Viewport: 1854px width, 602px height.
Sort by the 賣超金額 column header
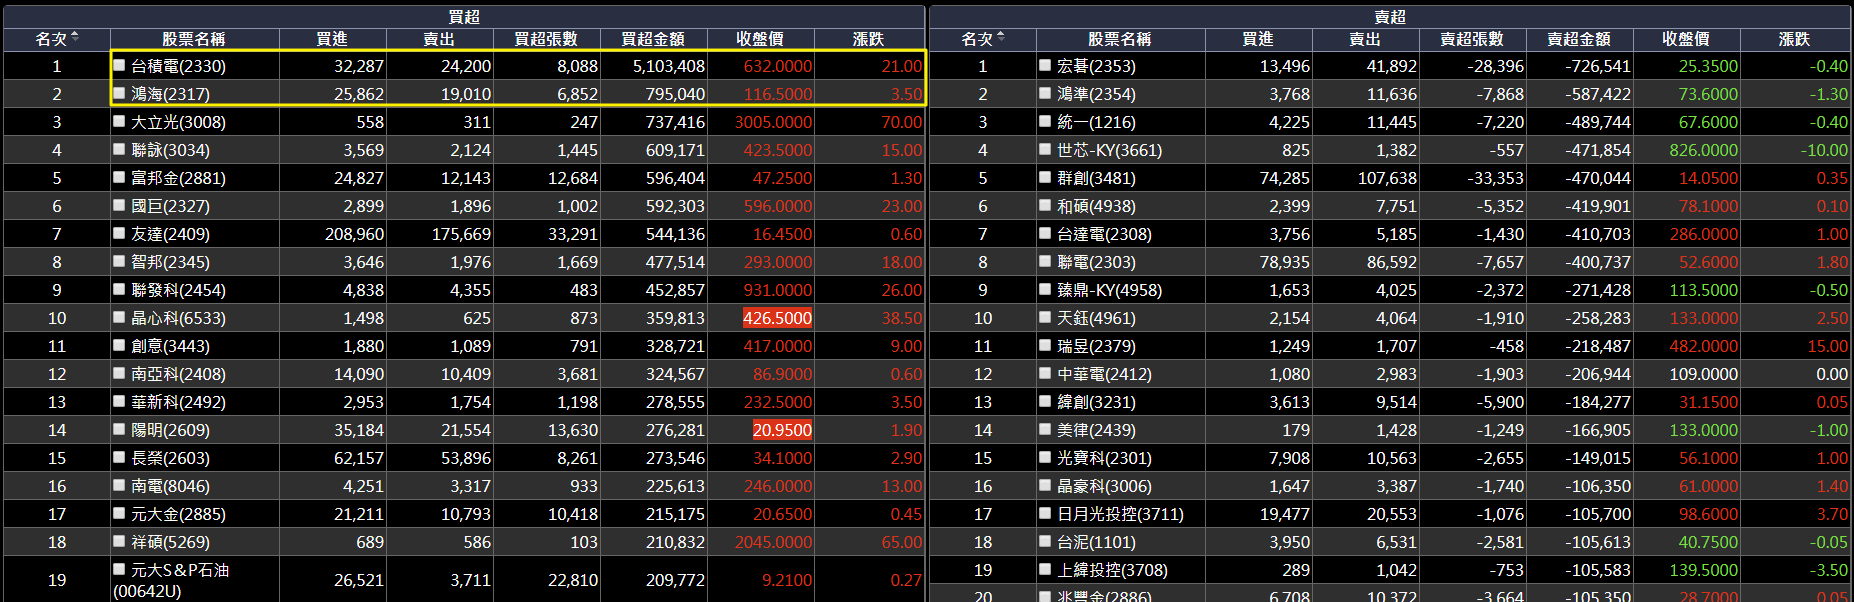coord(1579,39)
